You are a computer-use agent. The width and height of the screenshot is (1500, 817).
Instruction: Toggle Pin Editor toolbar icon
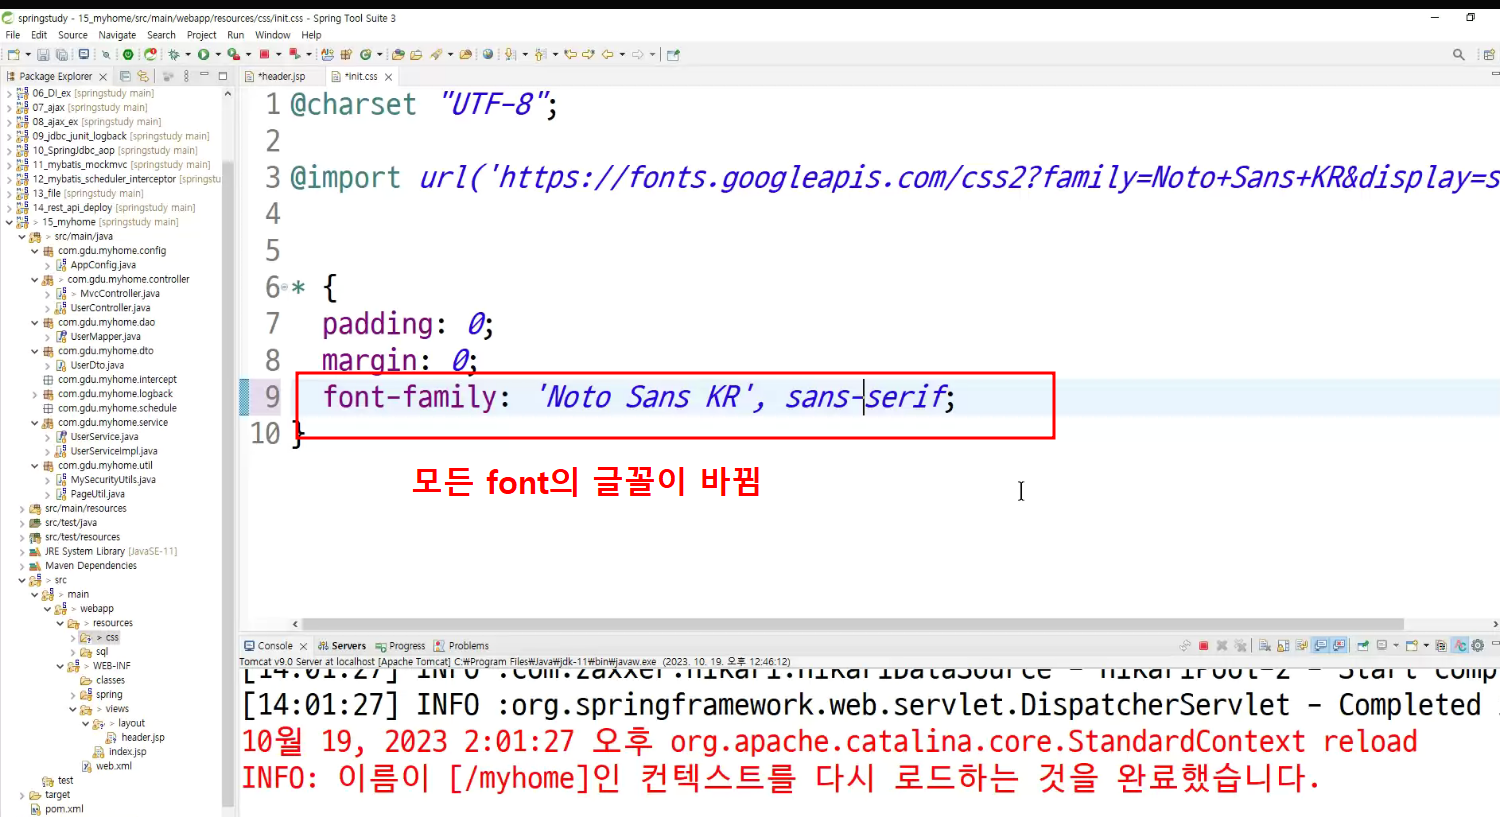[672, 54]
